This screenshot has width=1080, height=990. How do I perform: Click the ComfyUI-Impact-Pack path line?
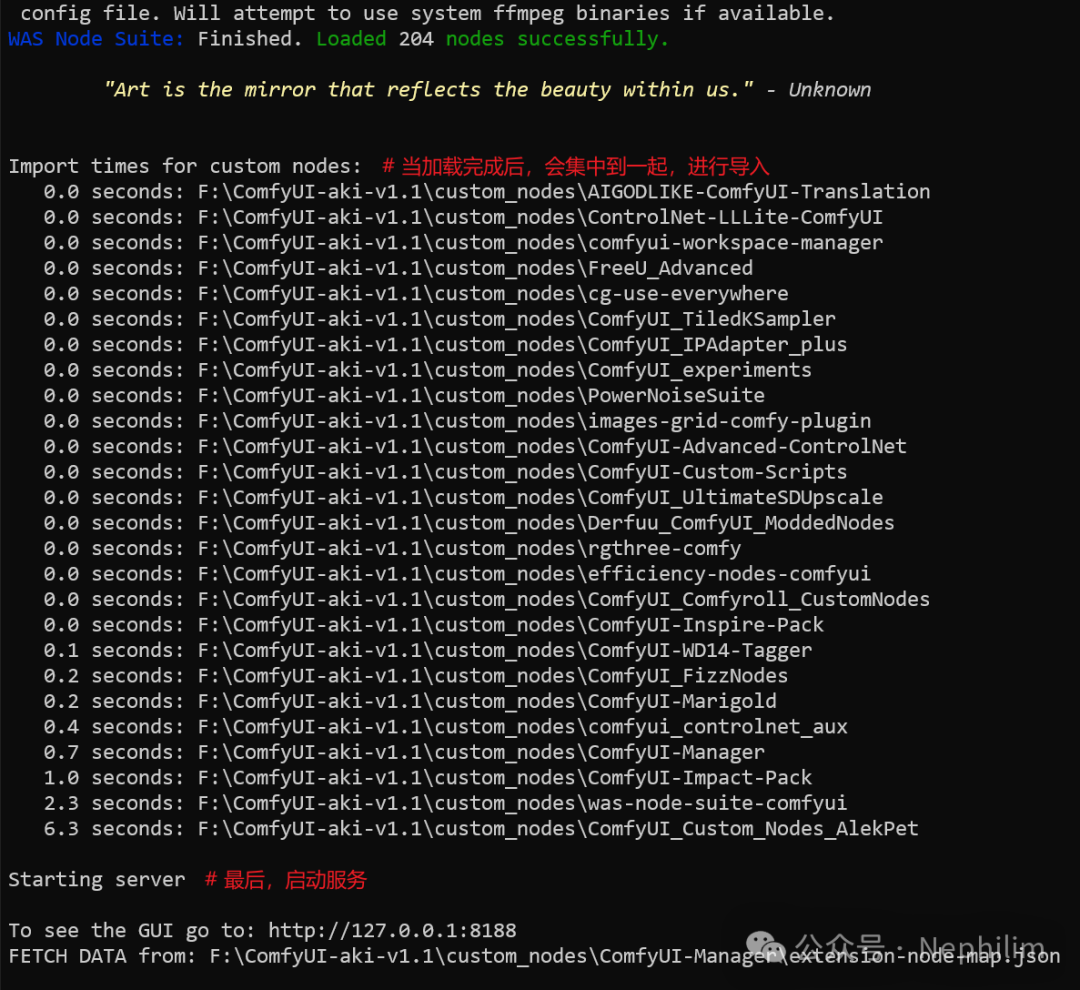tap(428, 778)
